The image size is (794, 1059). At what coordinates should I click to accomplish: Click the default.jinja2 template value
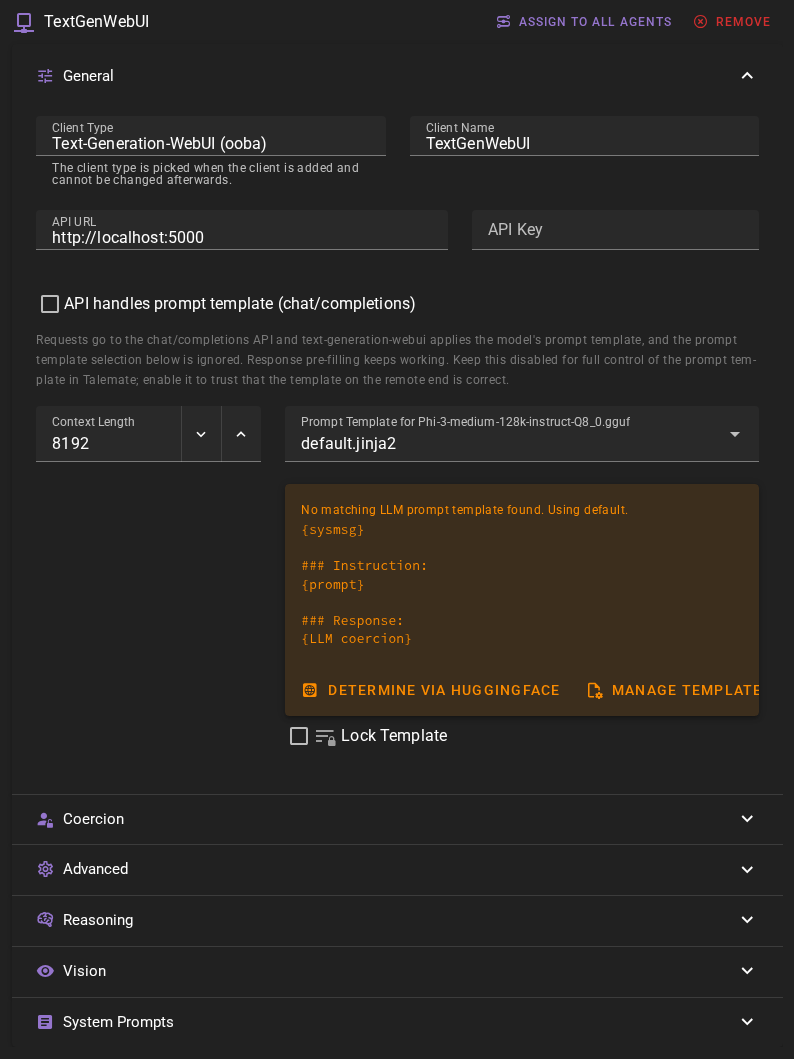point(348,444)
